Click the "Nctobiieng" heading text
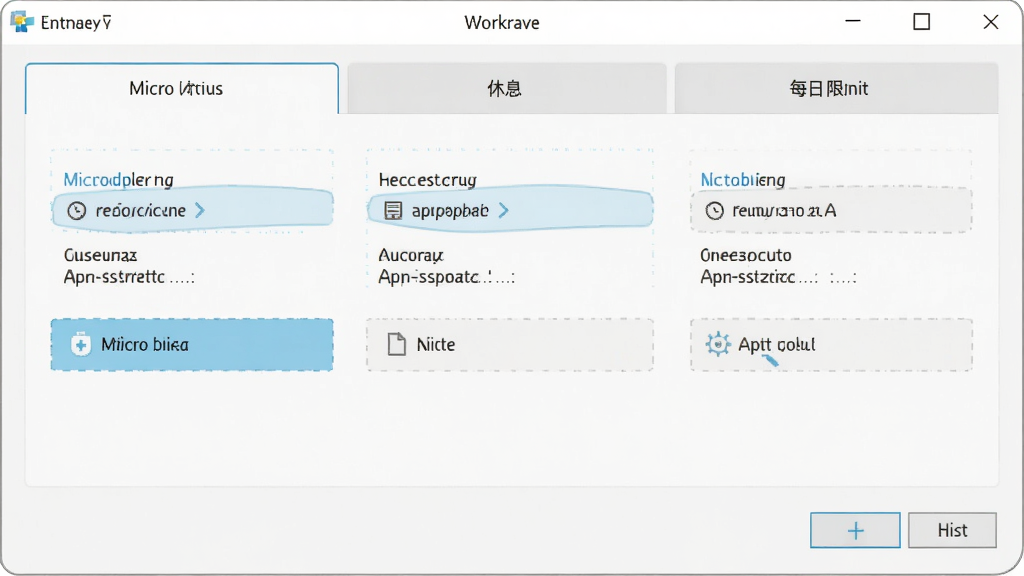 pyautogui.click(x=743, y=180)
